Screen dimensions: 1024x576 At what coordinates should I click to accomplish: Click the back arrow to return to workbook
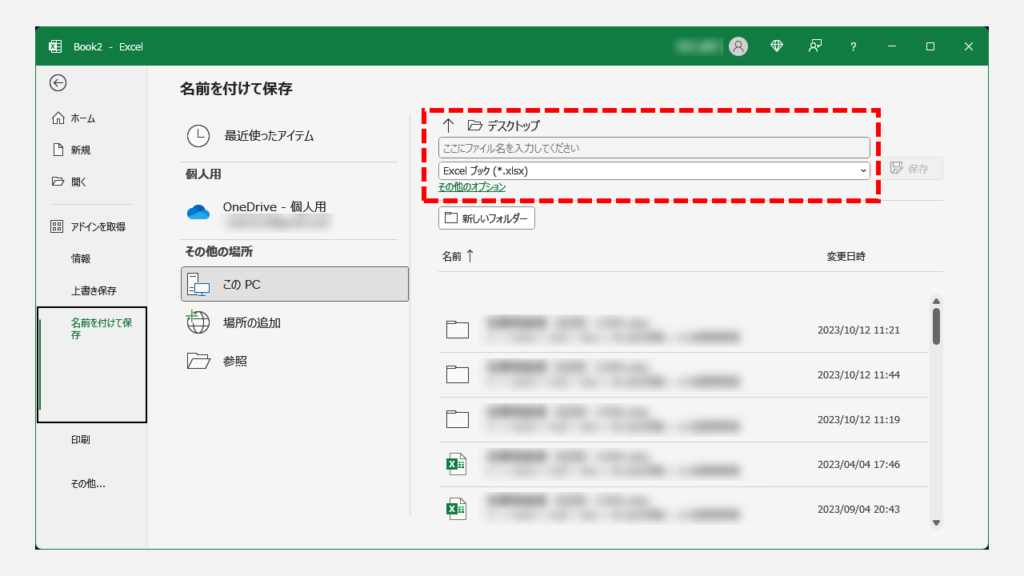pyautogui.click(x=58, y=83)
